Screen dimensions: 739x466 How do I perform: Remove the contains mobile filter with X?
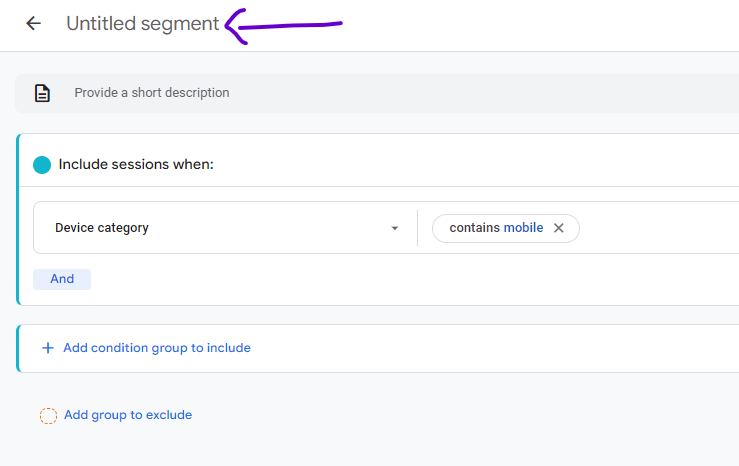pos(558,228)
